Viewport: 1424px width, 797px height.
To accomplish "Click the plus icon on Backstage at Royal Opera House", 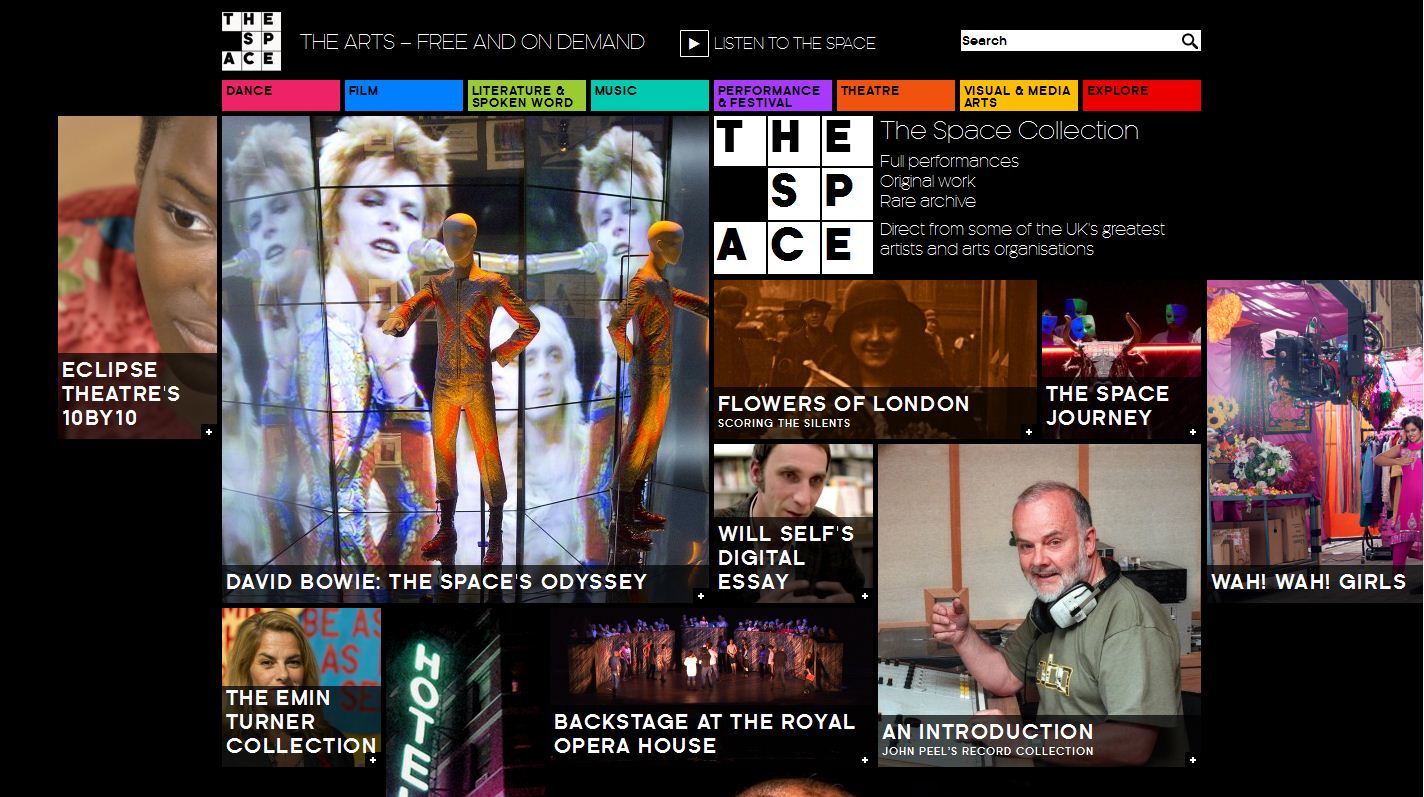I will 865,760.
